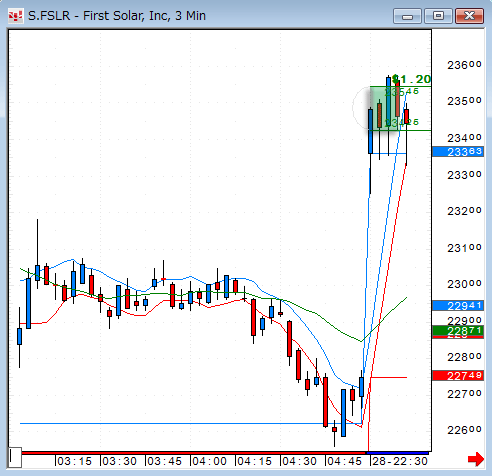
Task: Click the 232.00 price axis label
Action: click(464, 211)
